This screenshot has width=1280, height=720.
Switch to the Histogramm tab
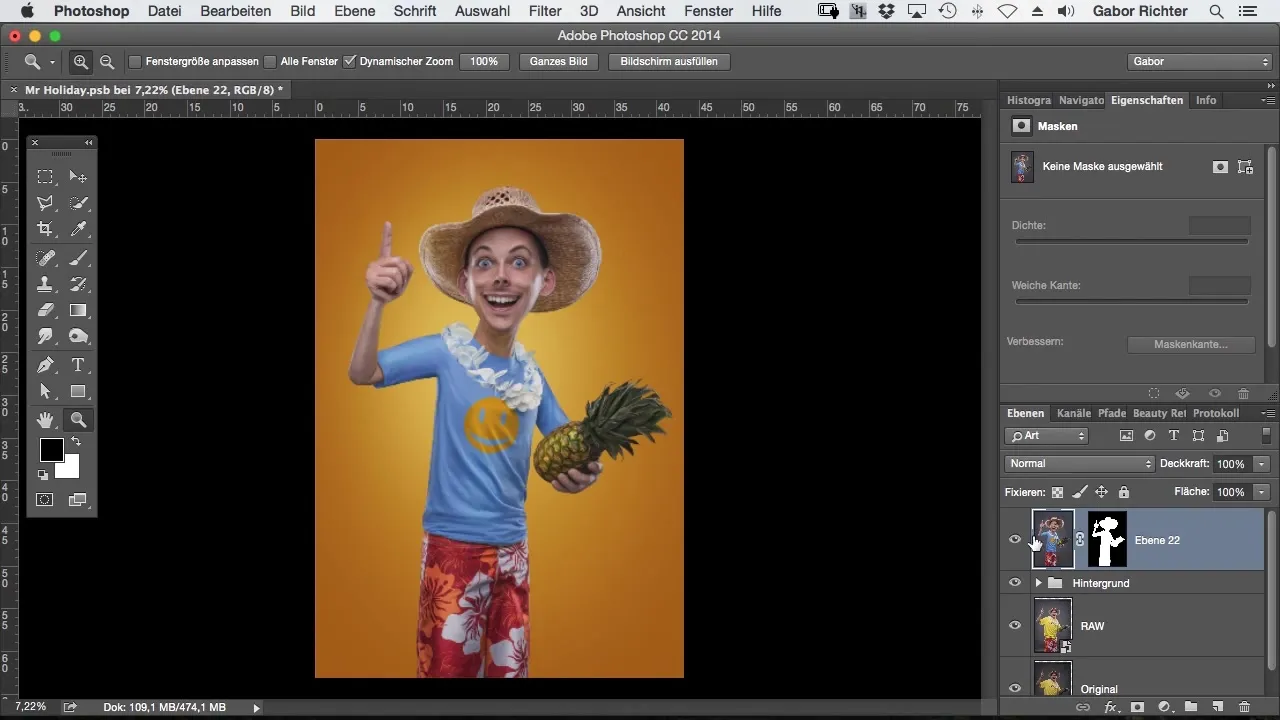pos(1028,100)
